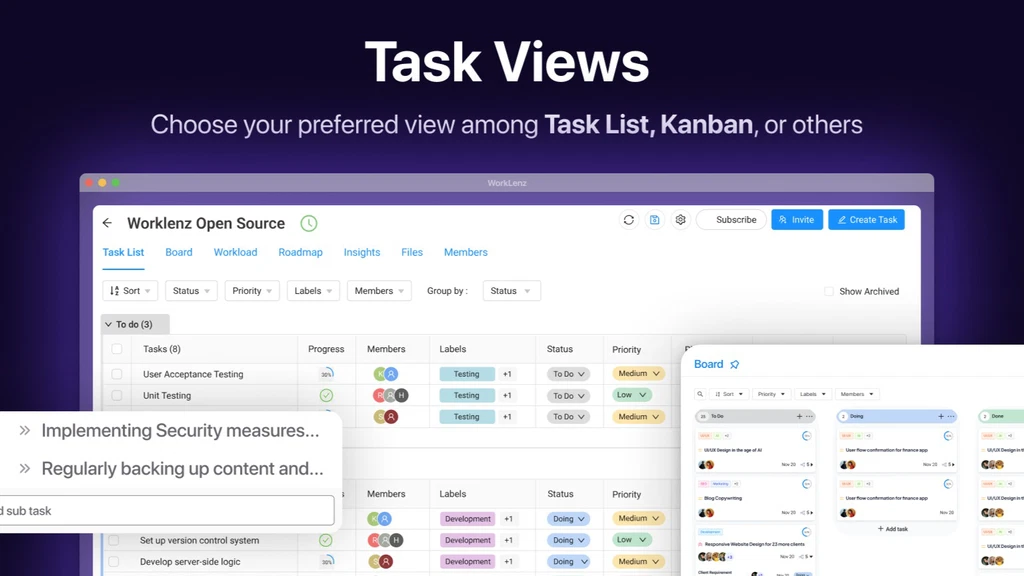Switch to the Insights tab

[x=362, y=252]
